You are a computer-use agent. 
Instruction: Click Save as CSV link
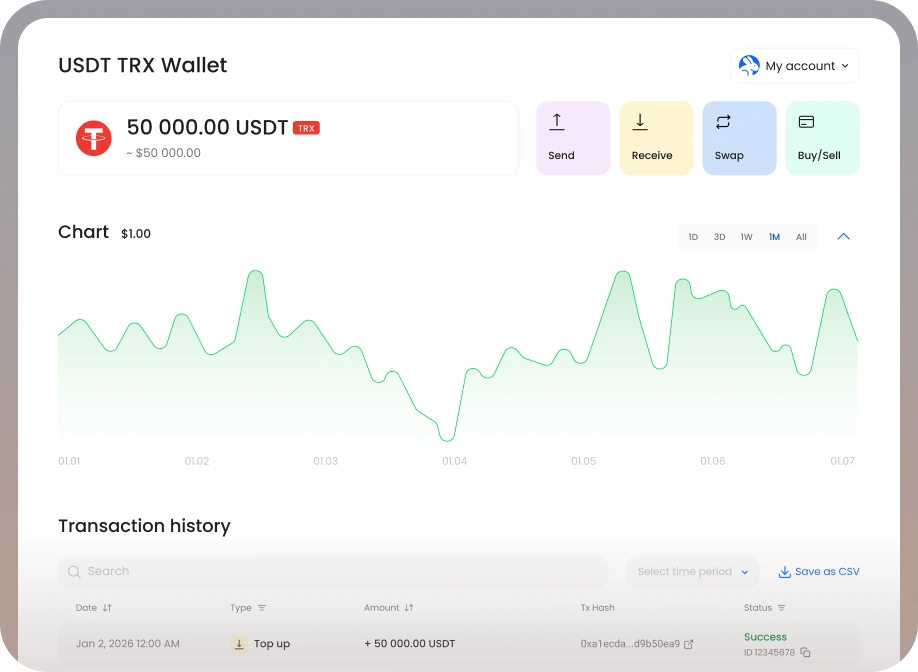[819, 572]
